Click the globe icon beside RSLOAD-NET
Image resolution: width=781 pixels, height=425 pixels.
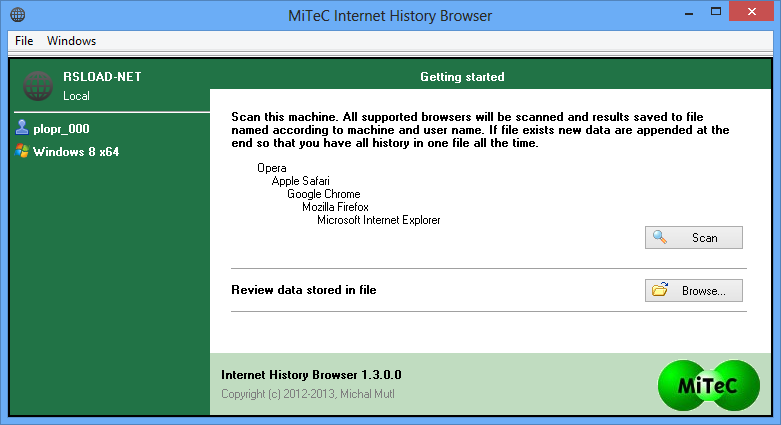(38, 86)
